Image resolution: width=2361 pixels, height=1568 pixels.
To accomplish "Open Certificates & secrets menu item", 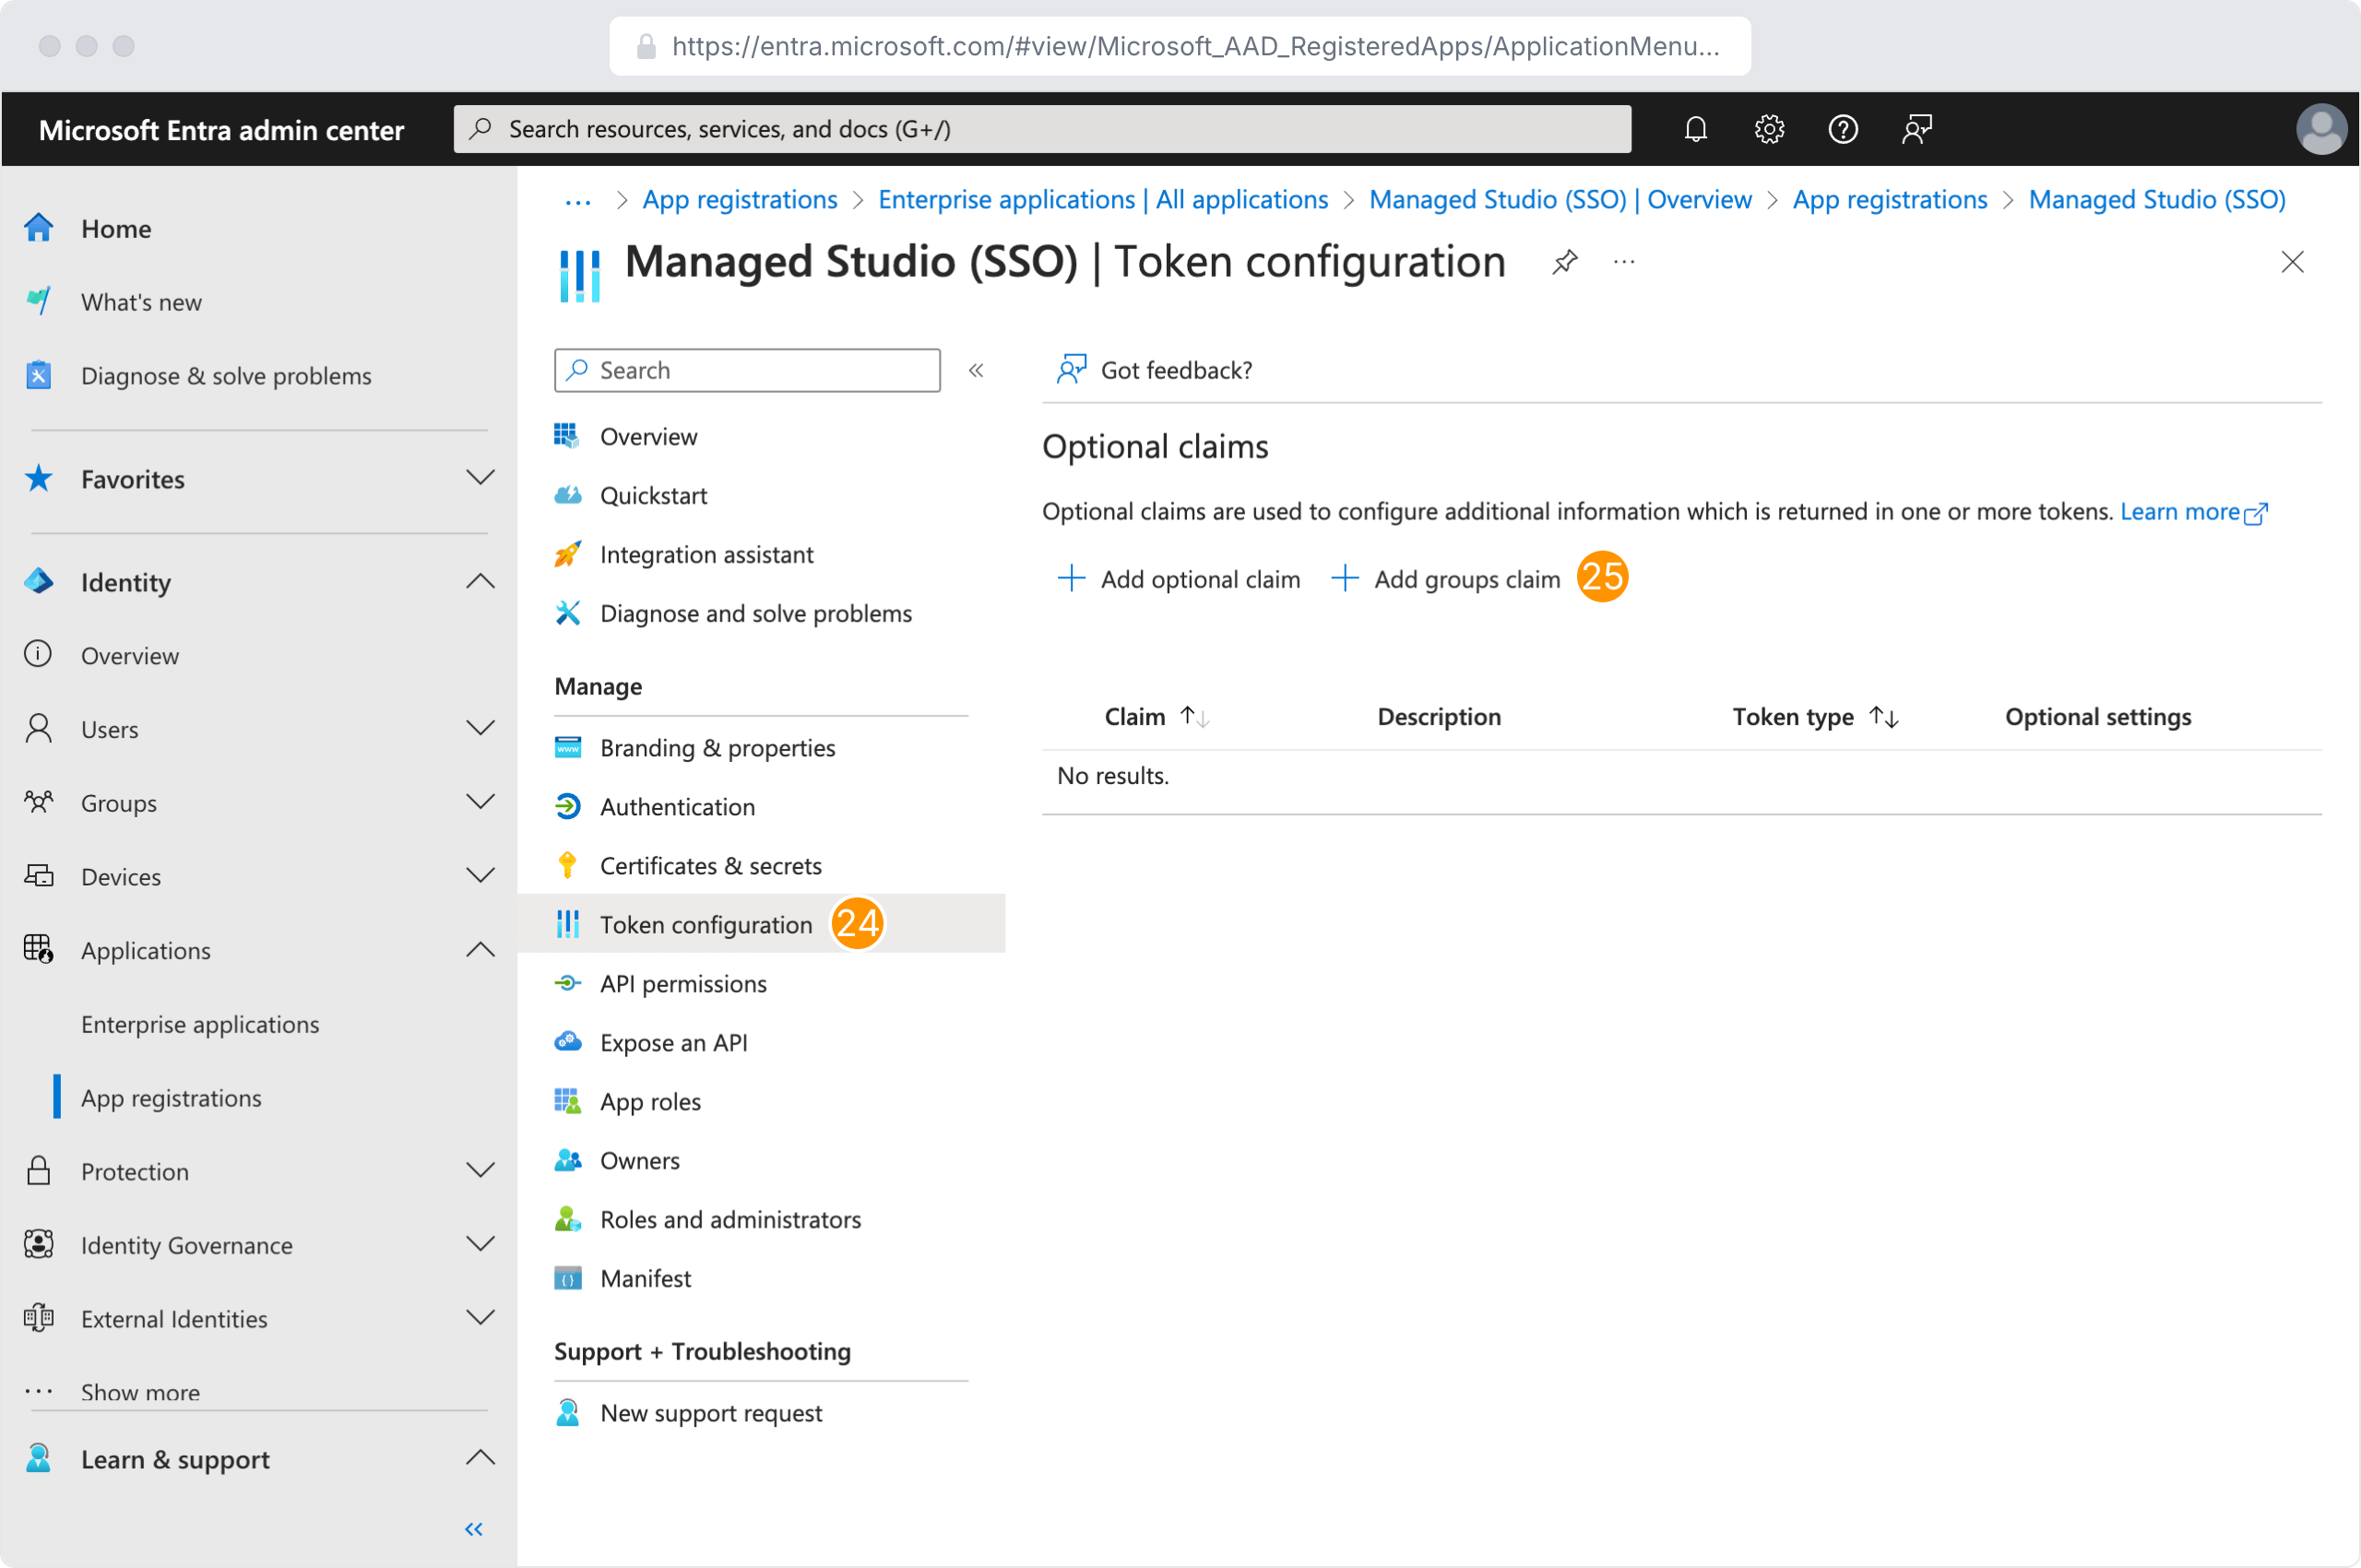I will coord(710,865).
